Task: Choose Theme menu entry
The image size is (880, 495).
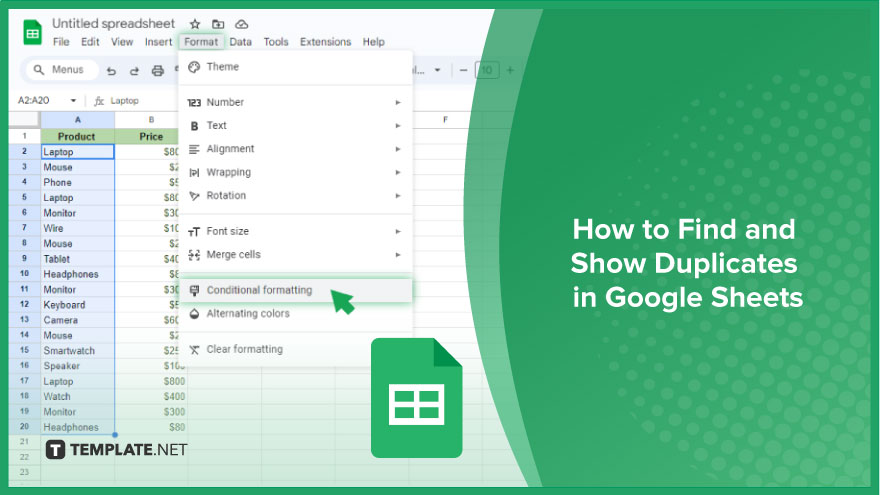Action: point(296,67)
